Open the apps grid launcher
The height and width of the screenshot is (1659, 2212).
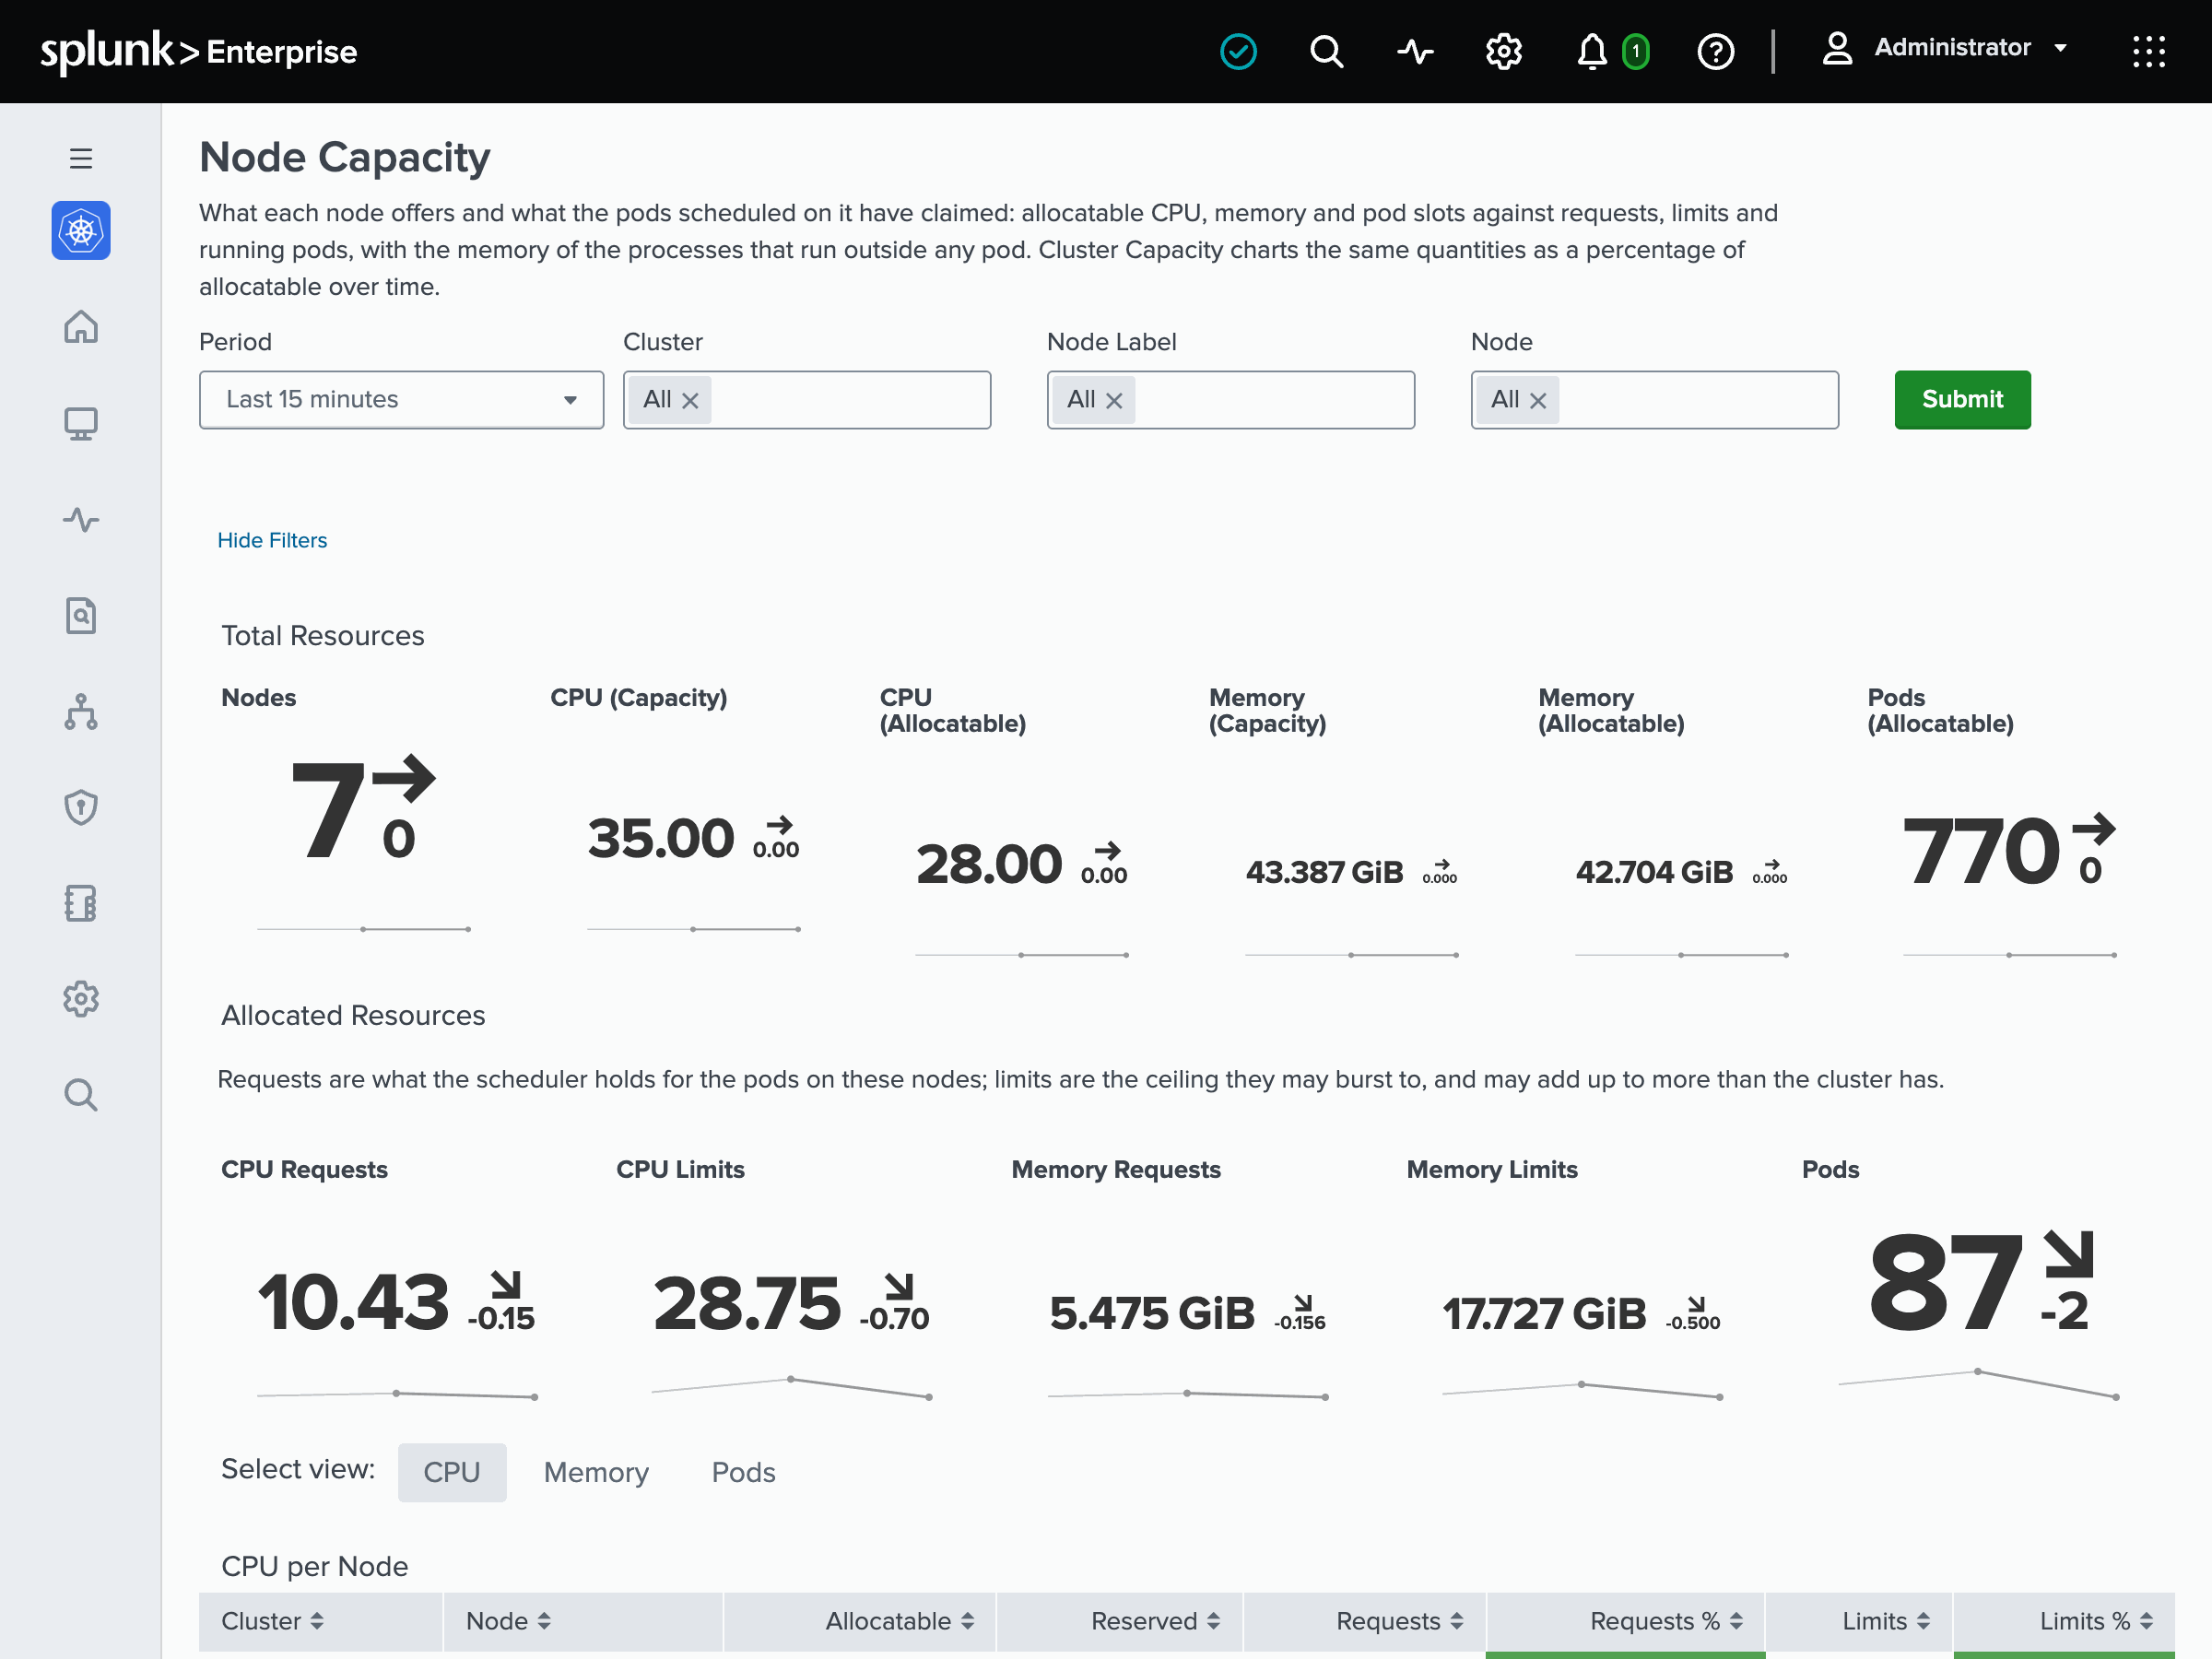pyautogui.click(x=2148, y=51)
